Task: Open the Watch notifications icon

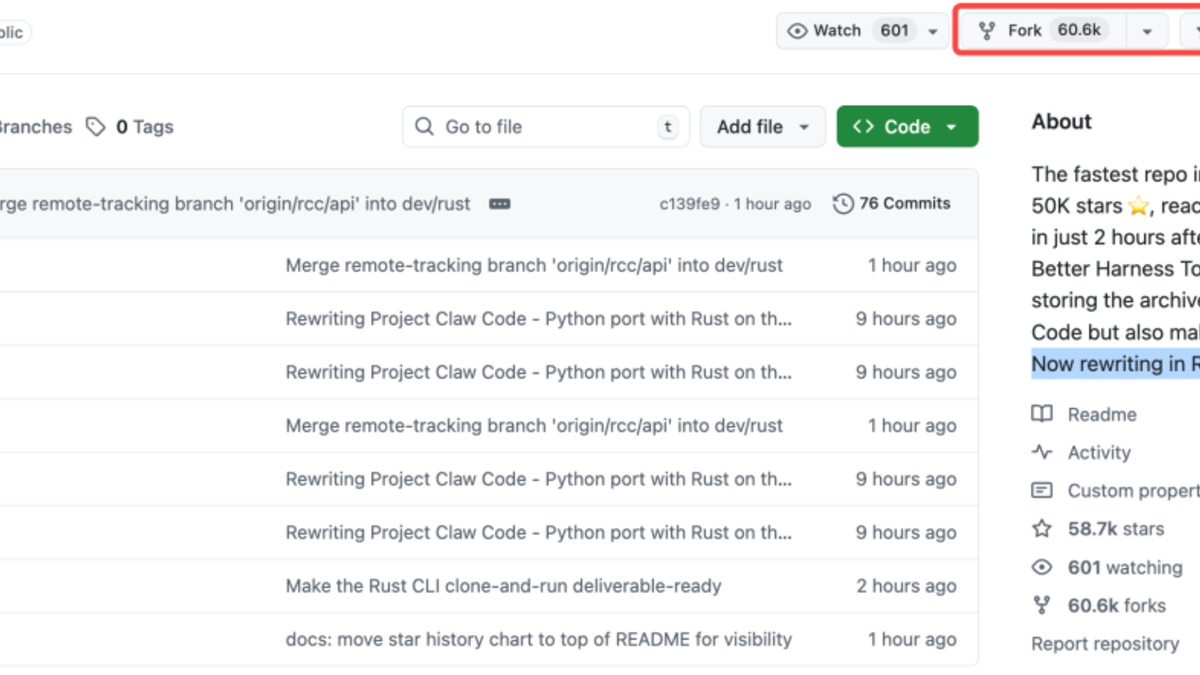Action: [x=796, y=30]
